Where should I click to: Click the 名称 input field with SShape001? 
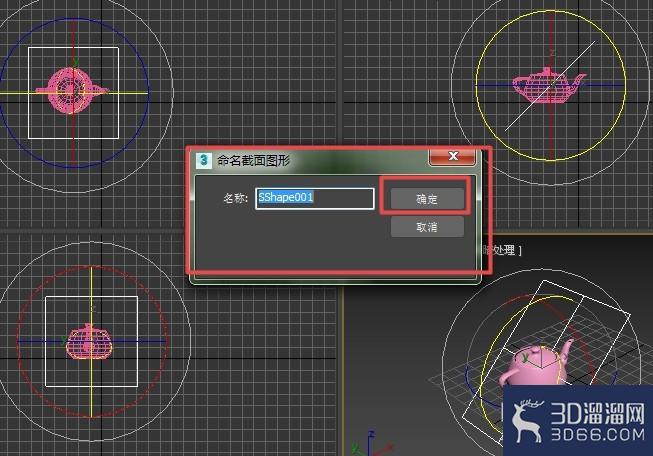(315, 198)
